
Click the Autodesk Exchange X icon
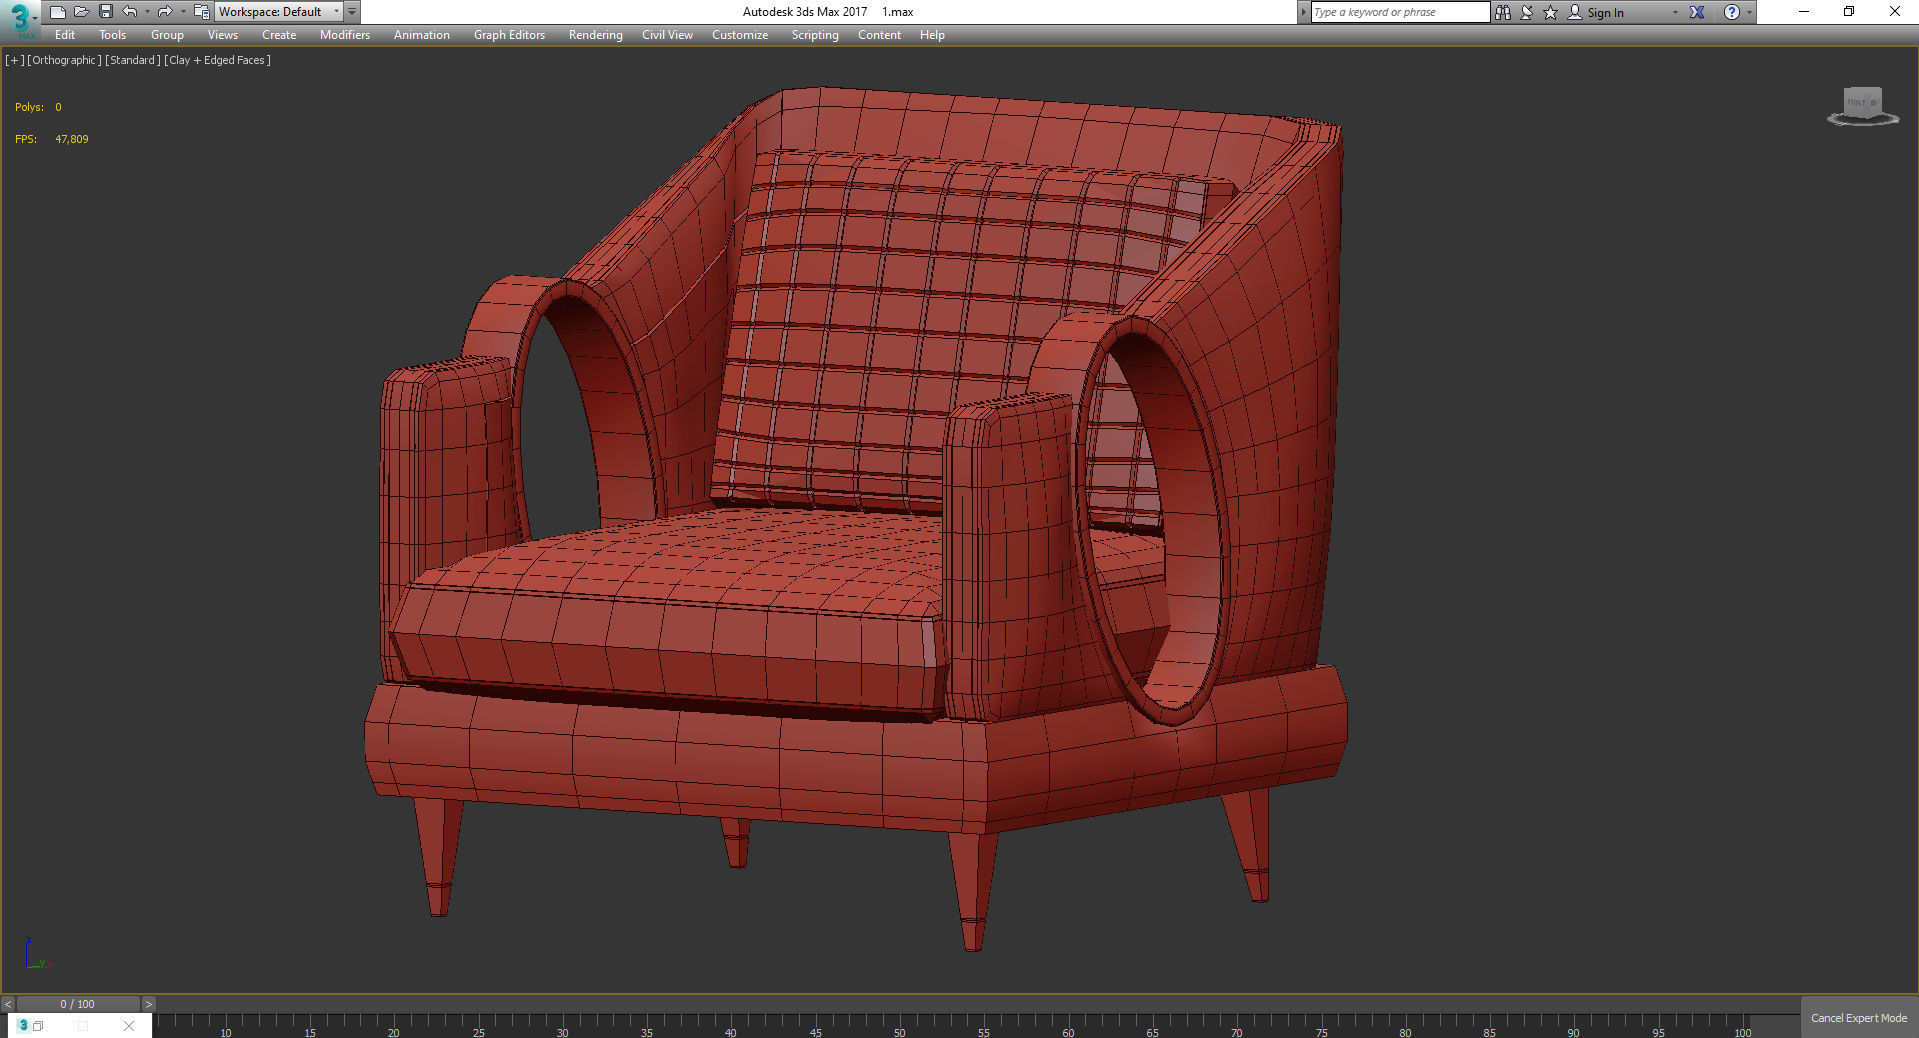click(x=1697, y=12)
